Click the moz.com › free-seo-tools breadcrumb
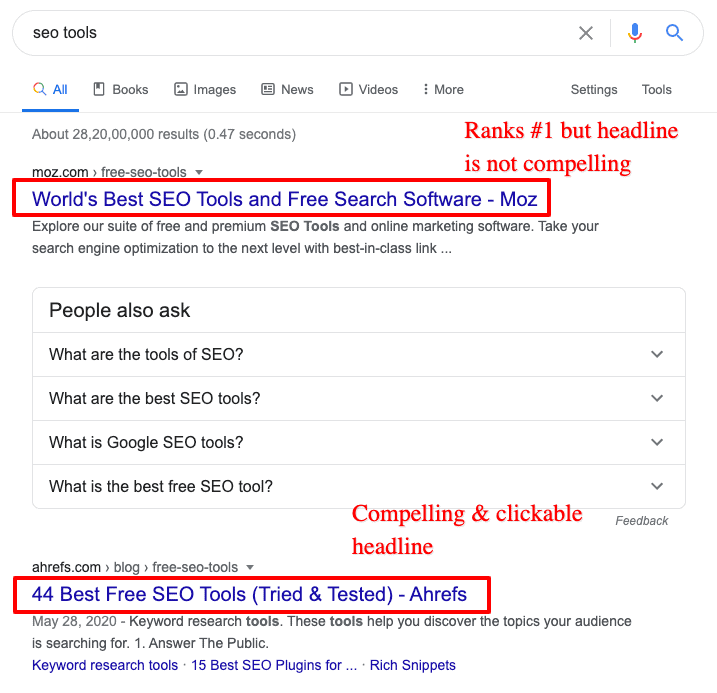The width and height of the screenshot is (717, 693). click(109, 172)
